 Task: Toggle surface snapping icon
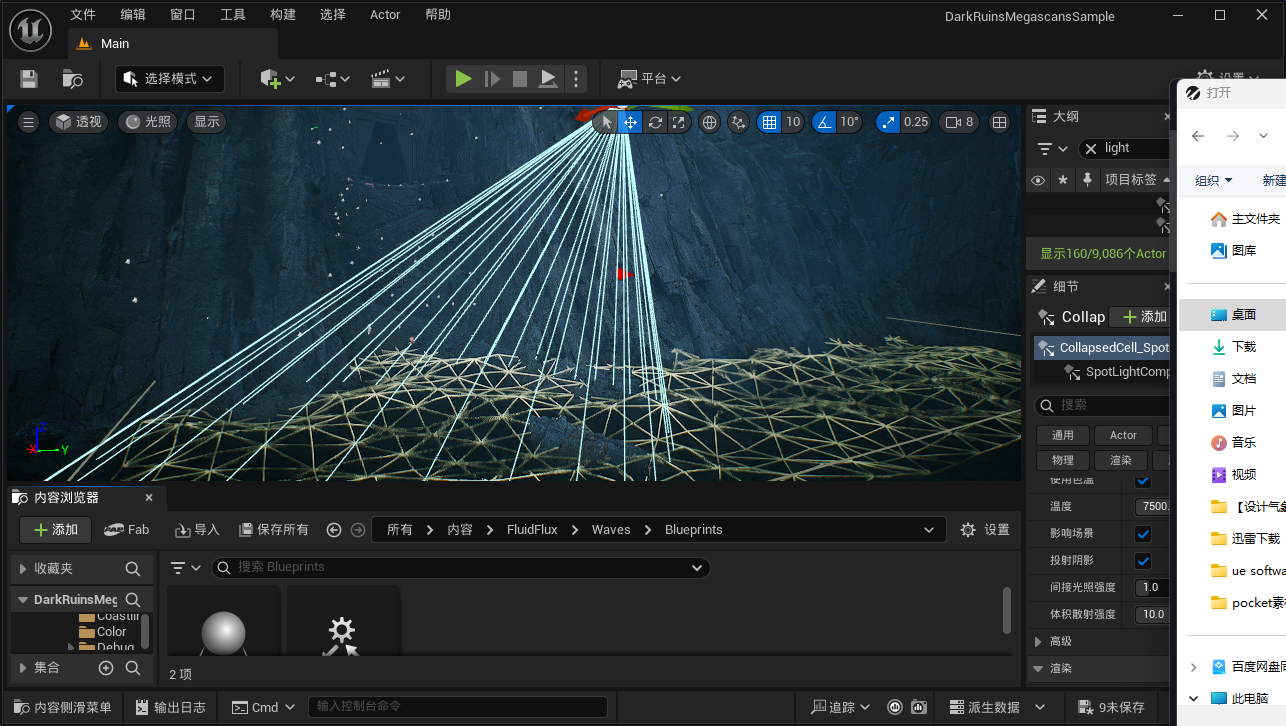(x=739, y=122)
